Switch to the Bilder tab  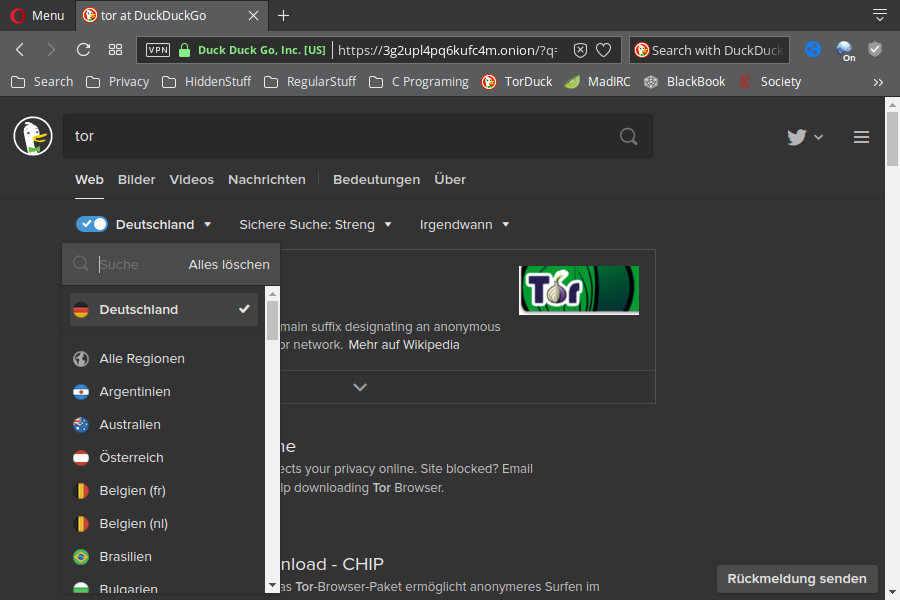pos(137,180)
